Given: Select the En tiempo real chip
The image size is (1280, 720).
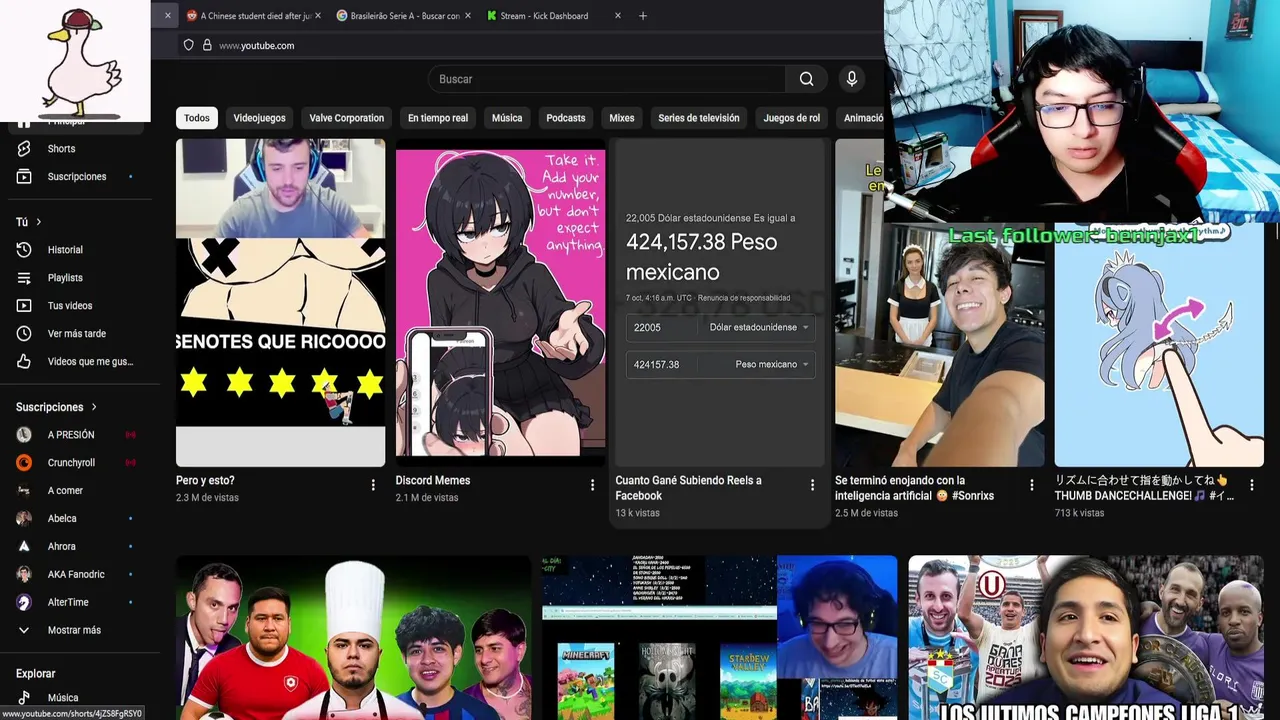Looking at the screenshot, I should [x=437, y=118].
